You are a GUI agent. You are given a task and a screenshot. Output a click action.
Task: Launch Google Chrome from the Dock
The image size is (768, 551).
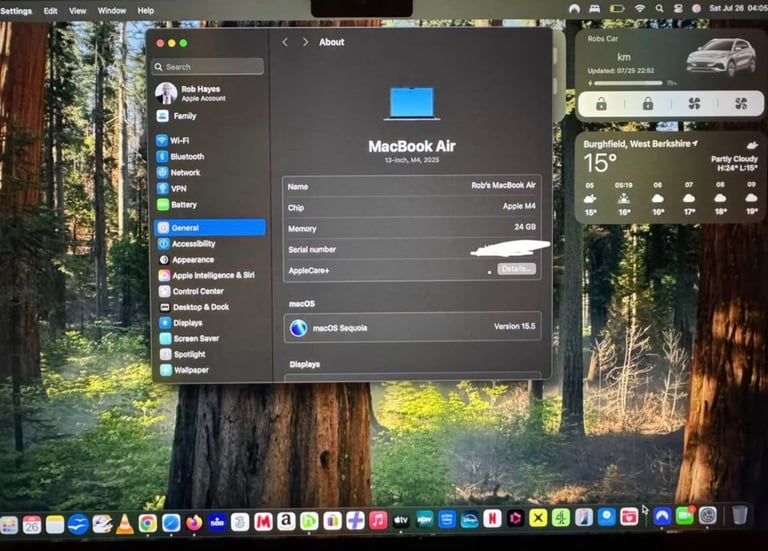pyautogui.click(x=147, y=524)
